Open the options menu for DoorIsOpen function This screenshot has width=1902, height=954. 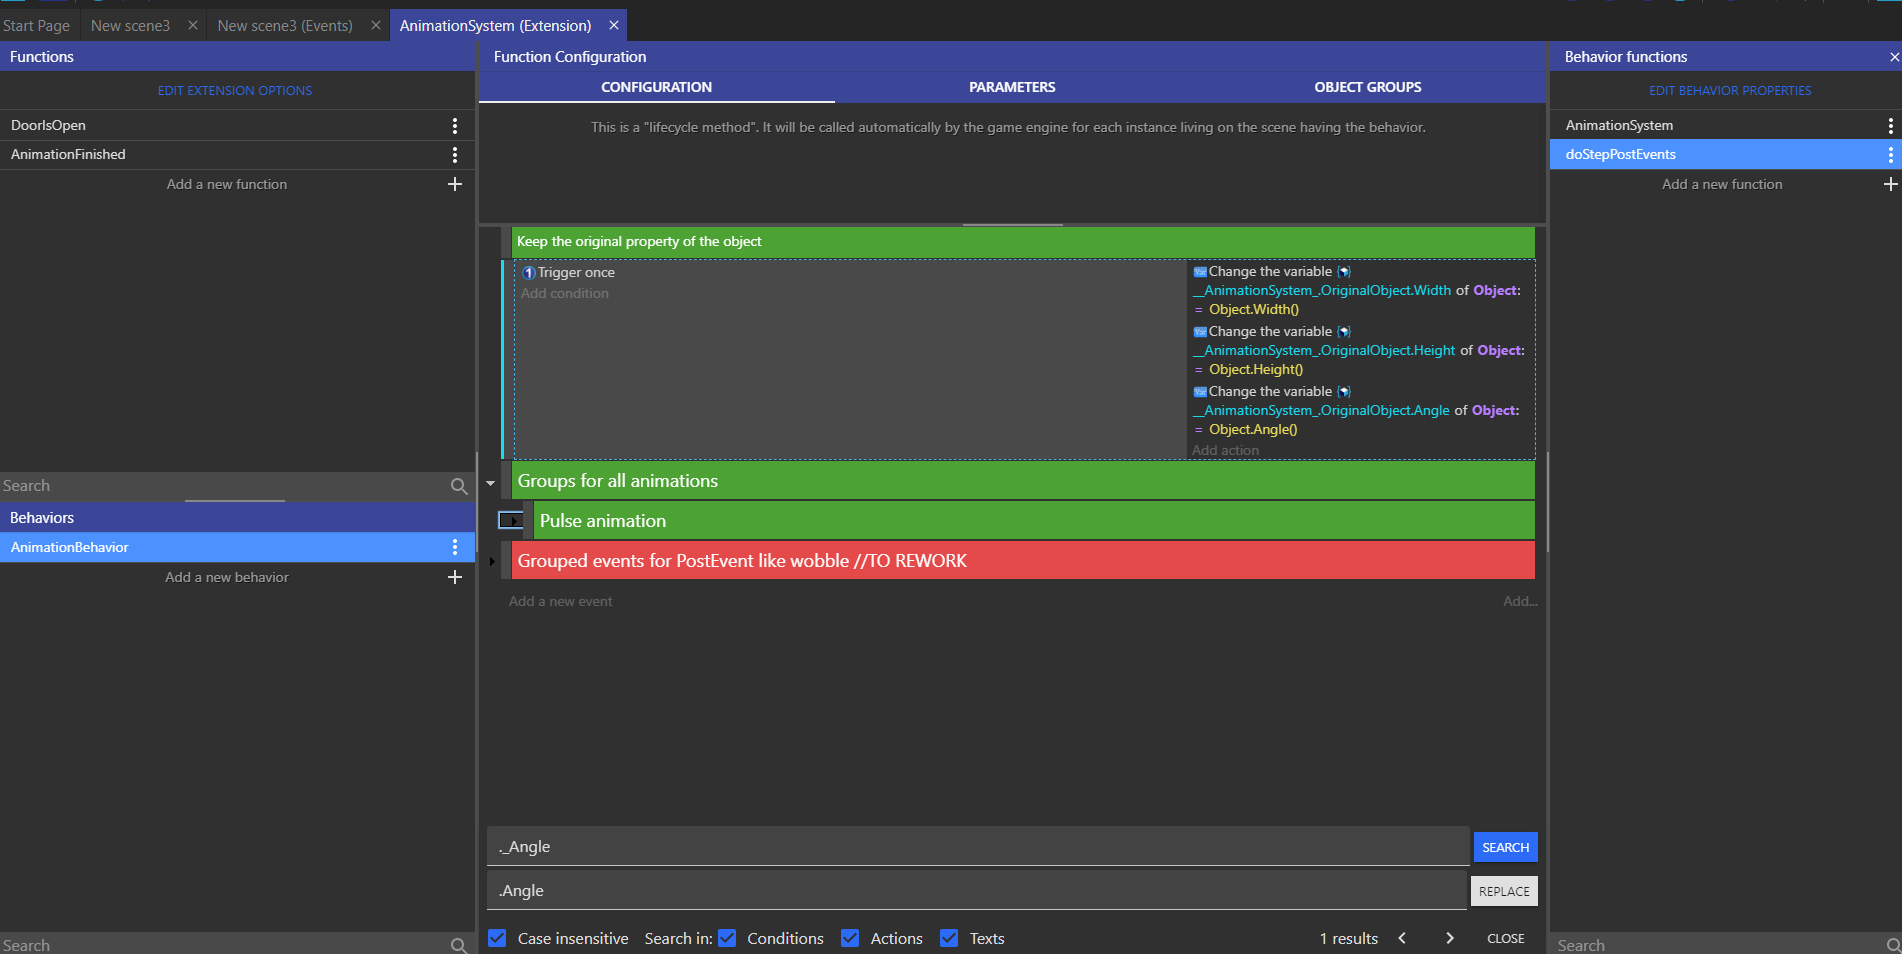[455, 125]
